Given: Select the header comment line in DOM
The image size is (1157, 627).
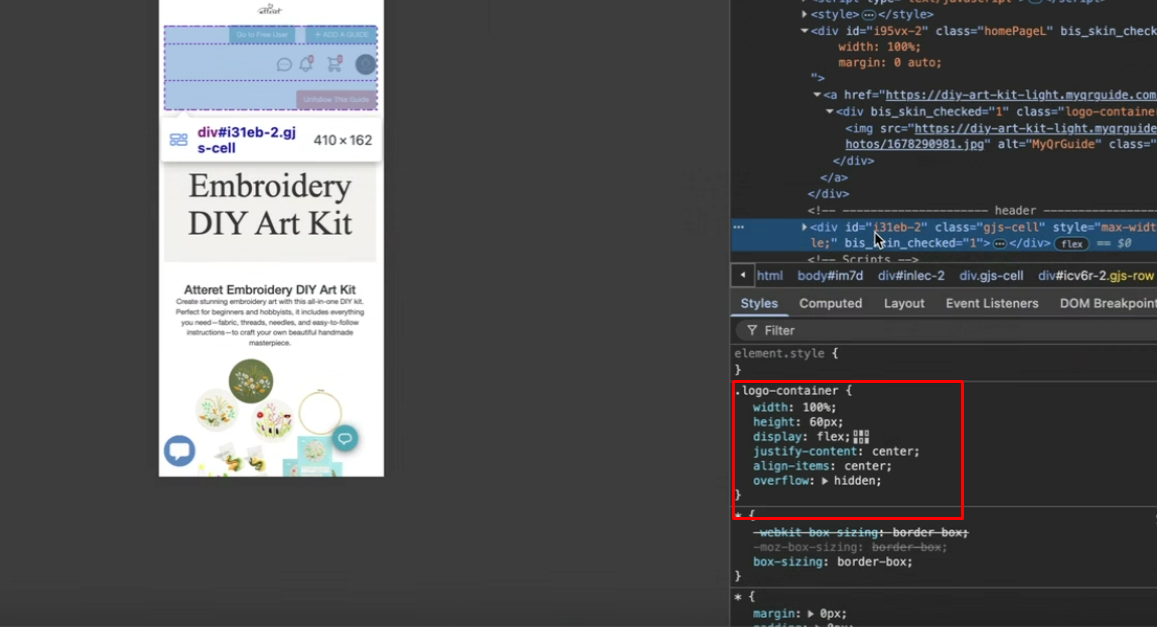Looking at the screenshot, I should [x=981, y=210].
